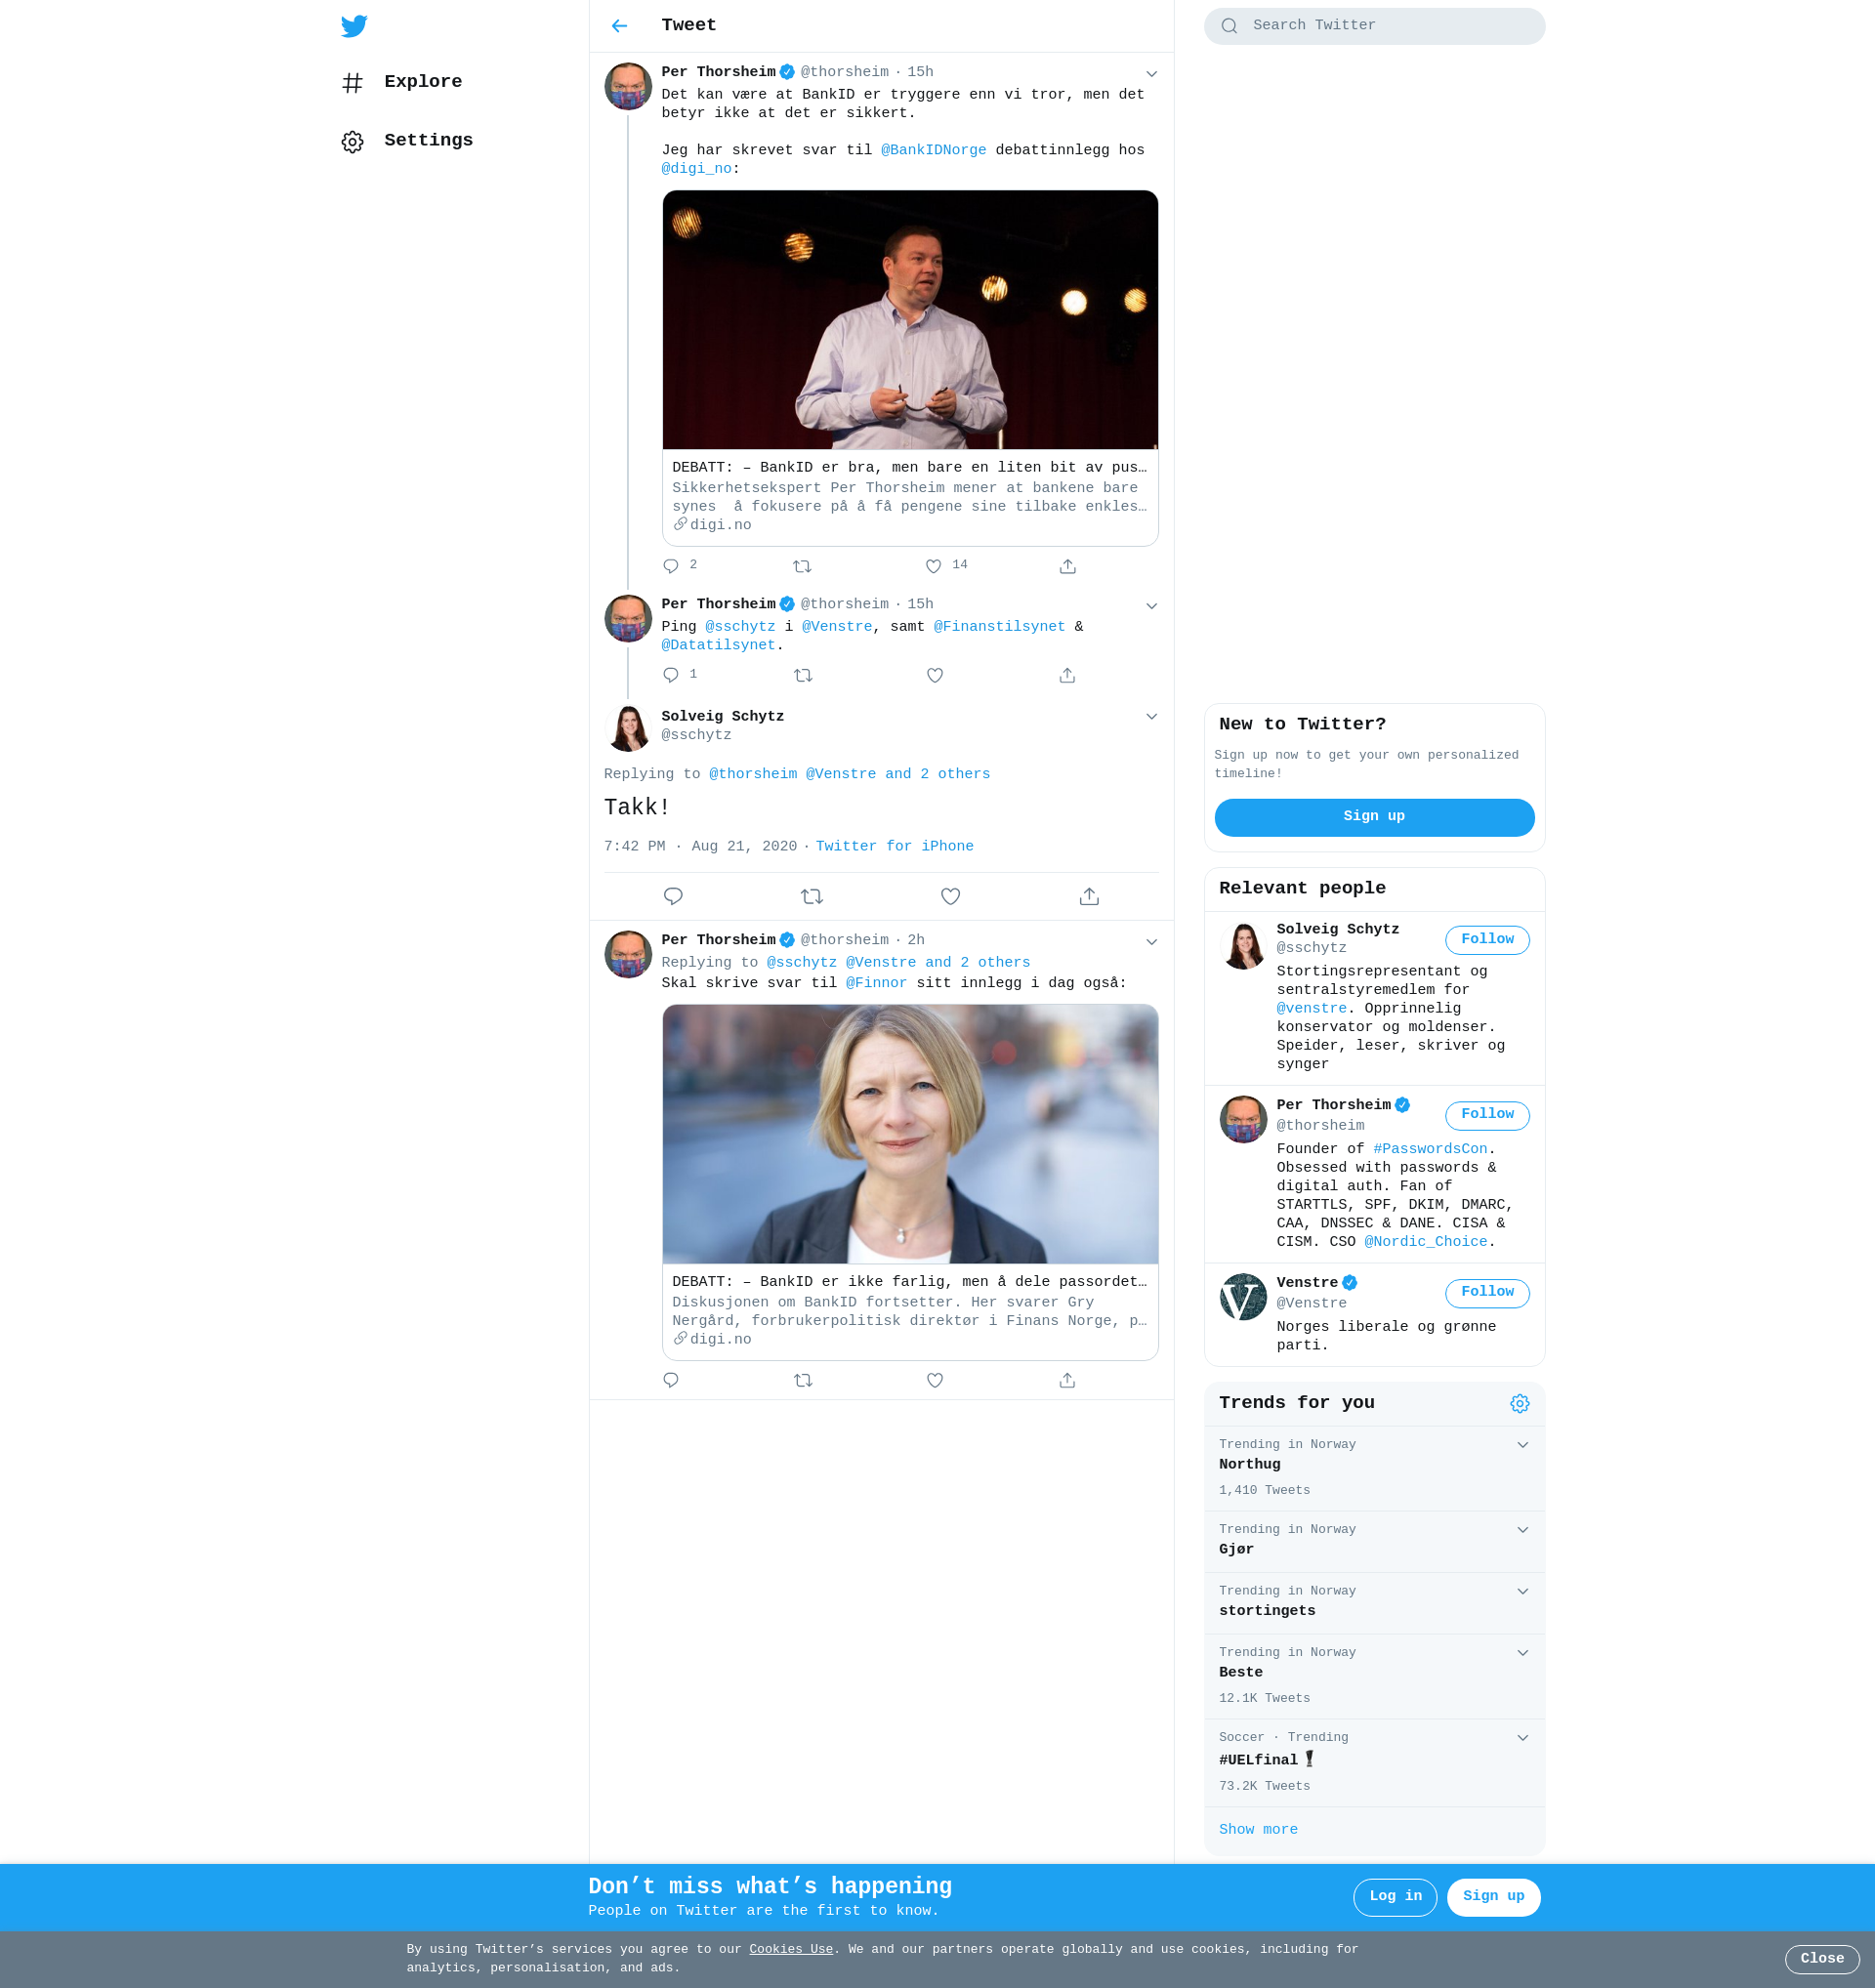Image resolution: width=1875 pixels, height=1988 pixels.
Task: Close the cookies notice
Action: pos(1822,1959)
